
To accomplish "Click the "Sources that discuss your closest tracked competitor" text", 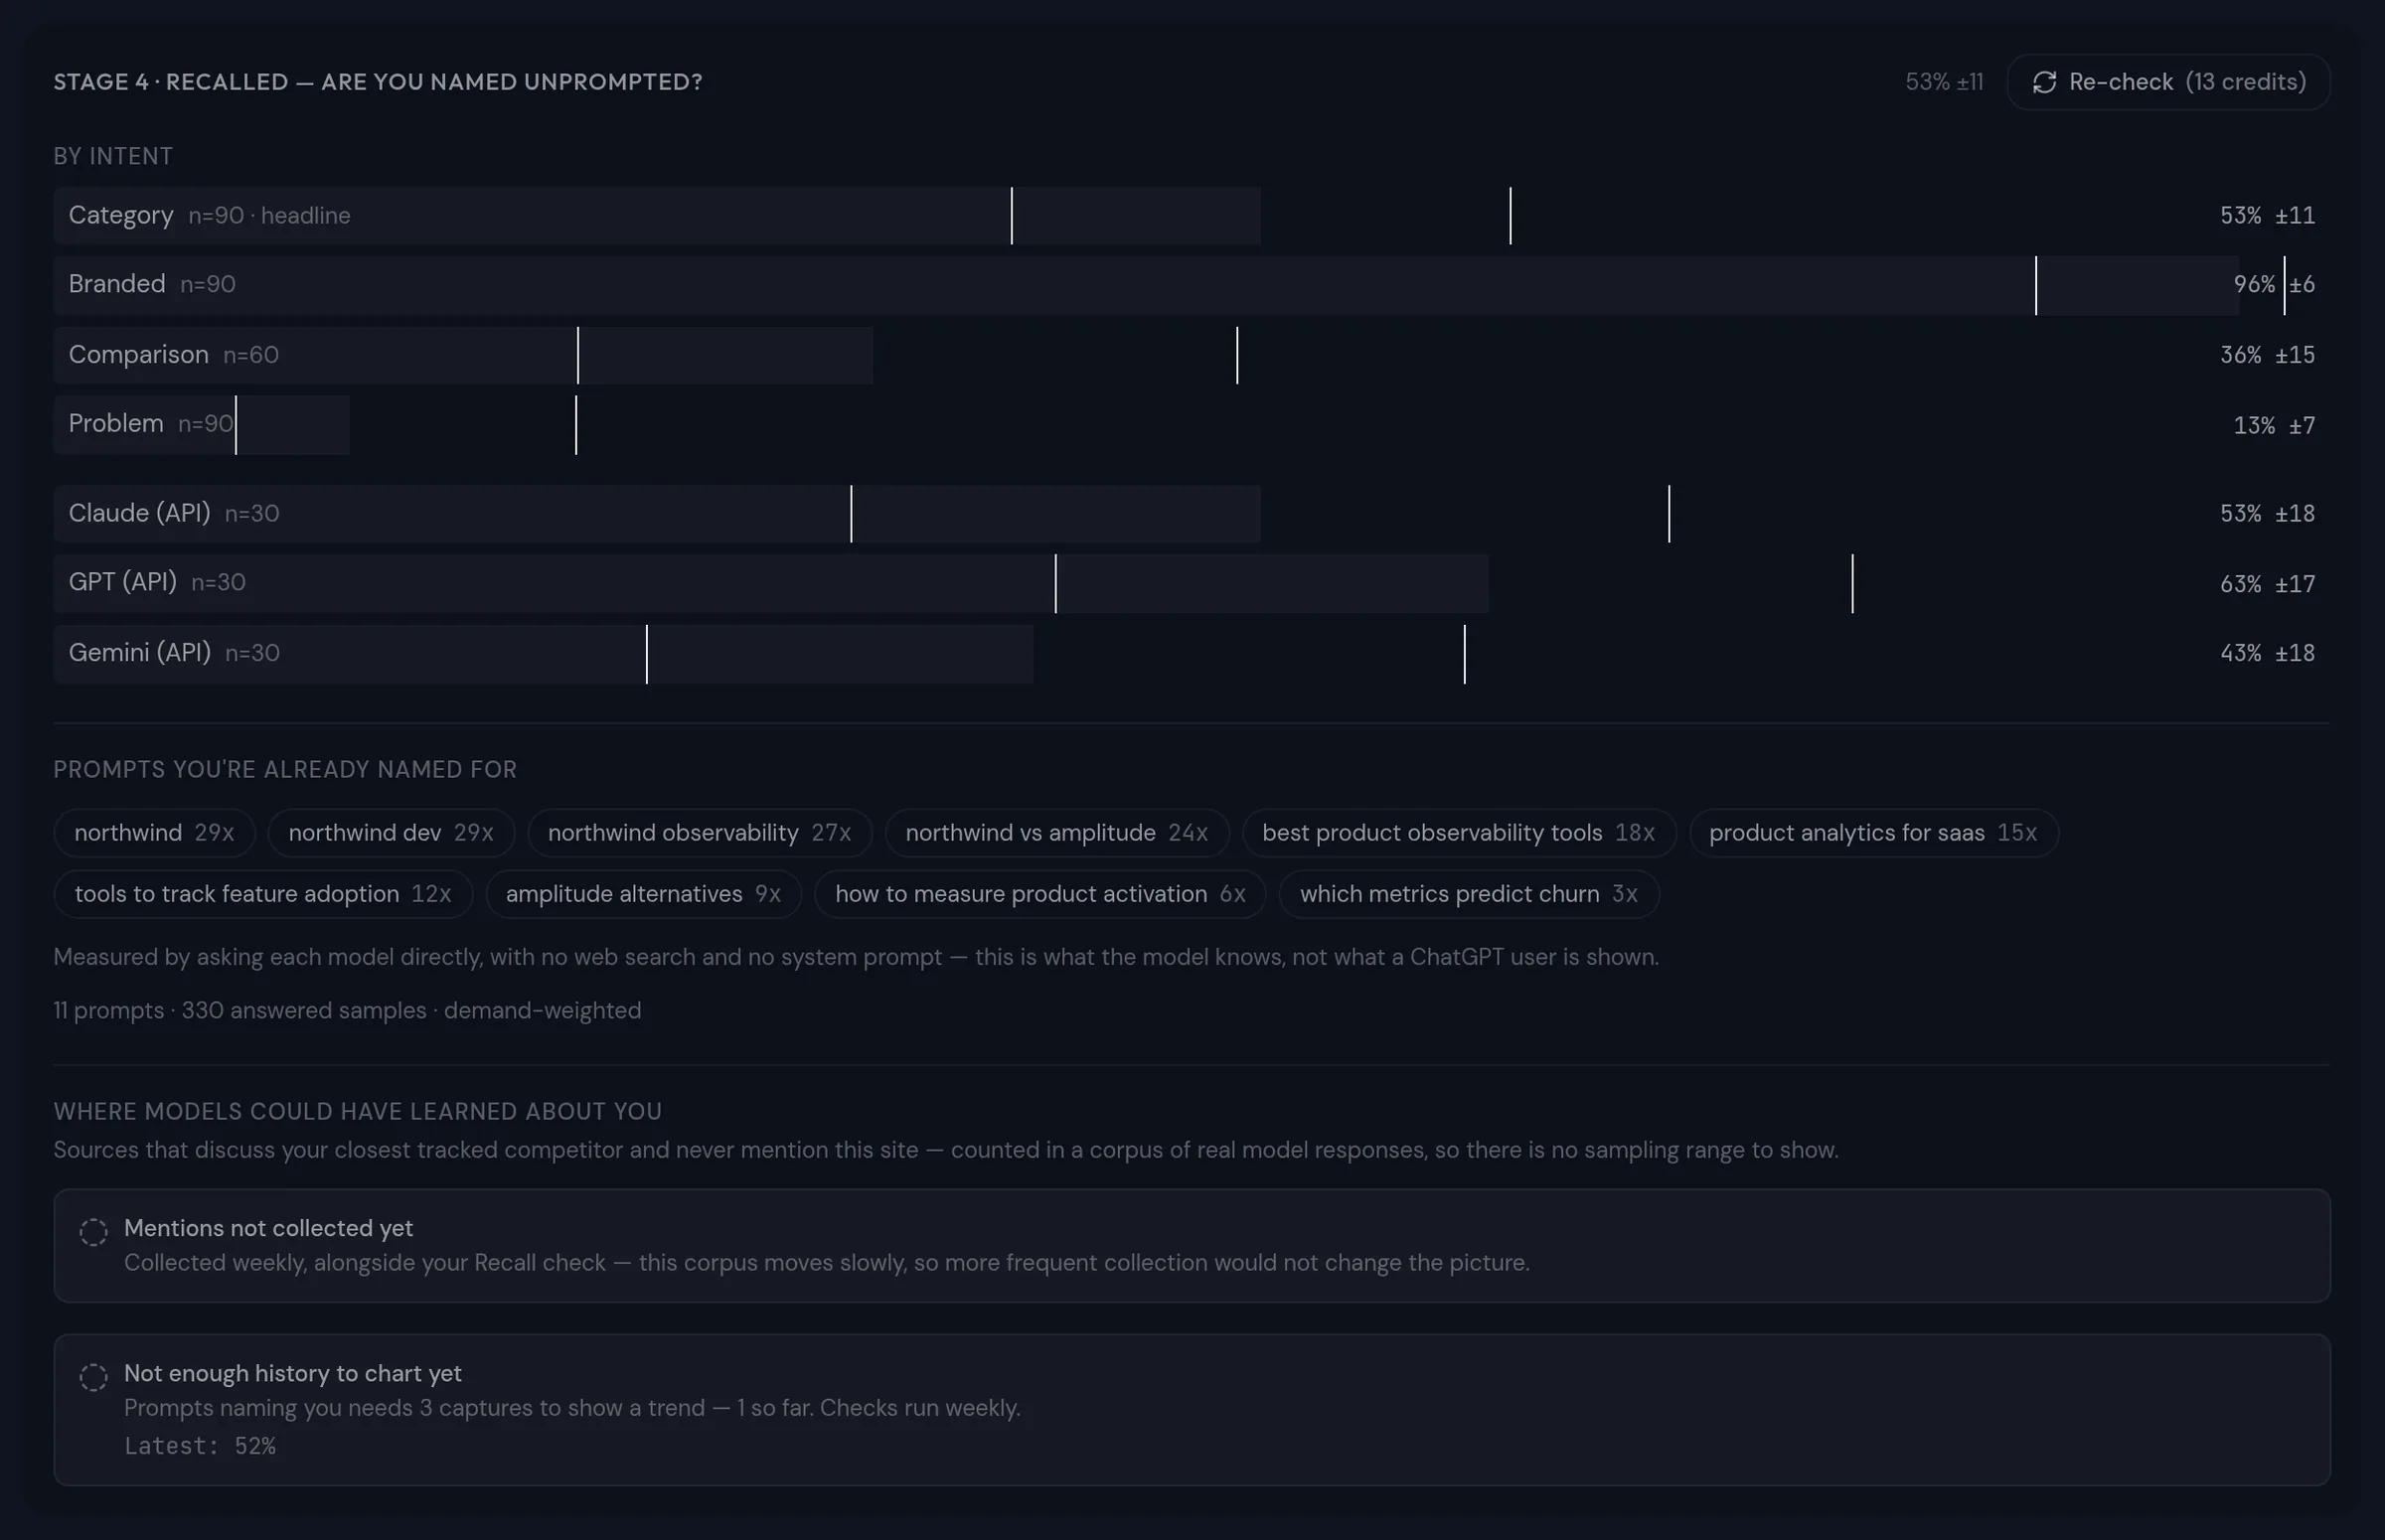I will pyautogui.click(x=946, y=1150).
